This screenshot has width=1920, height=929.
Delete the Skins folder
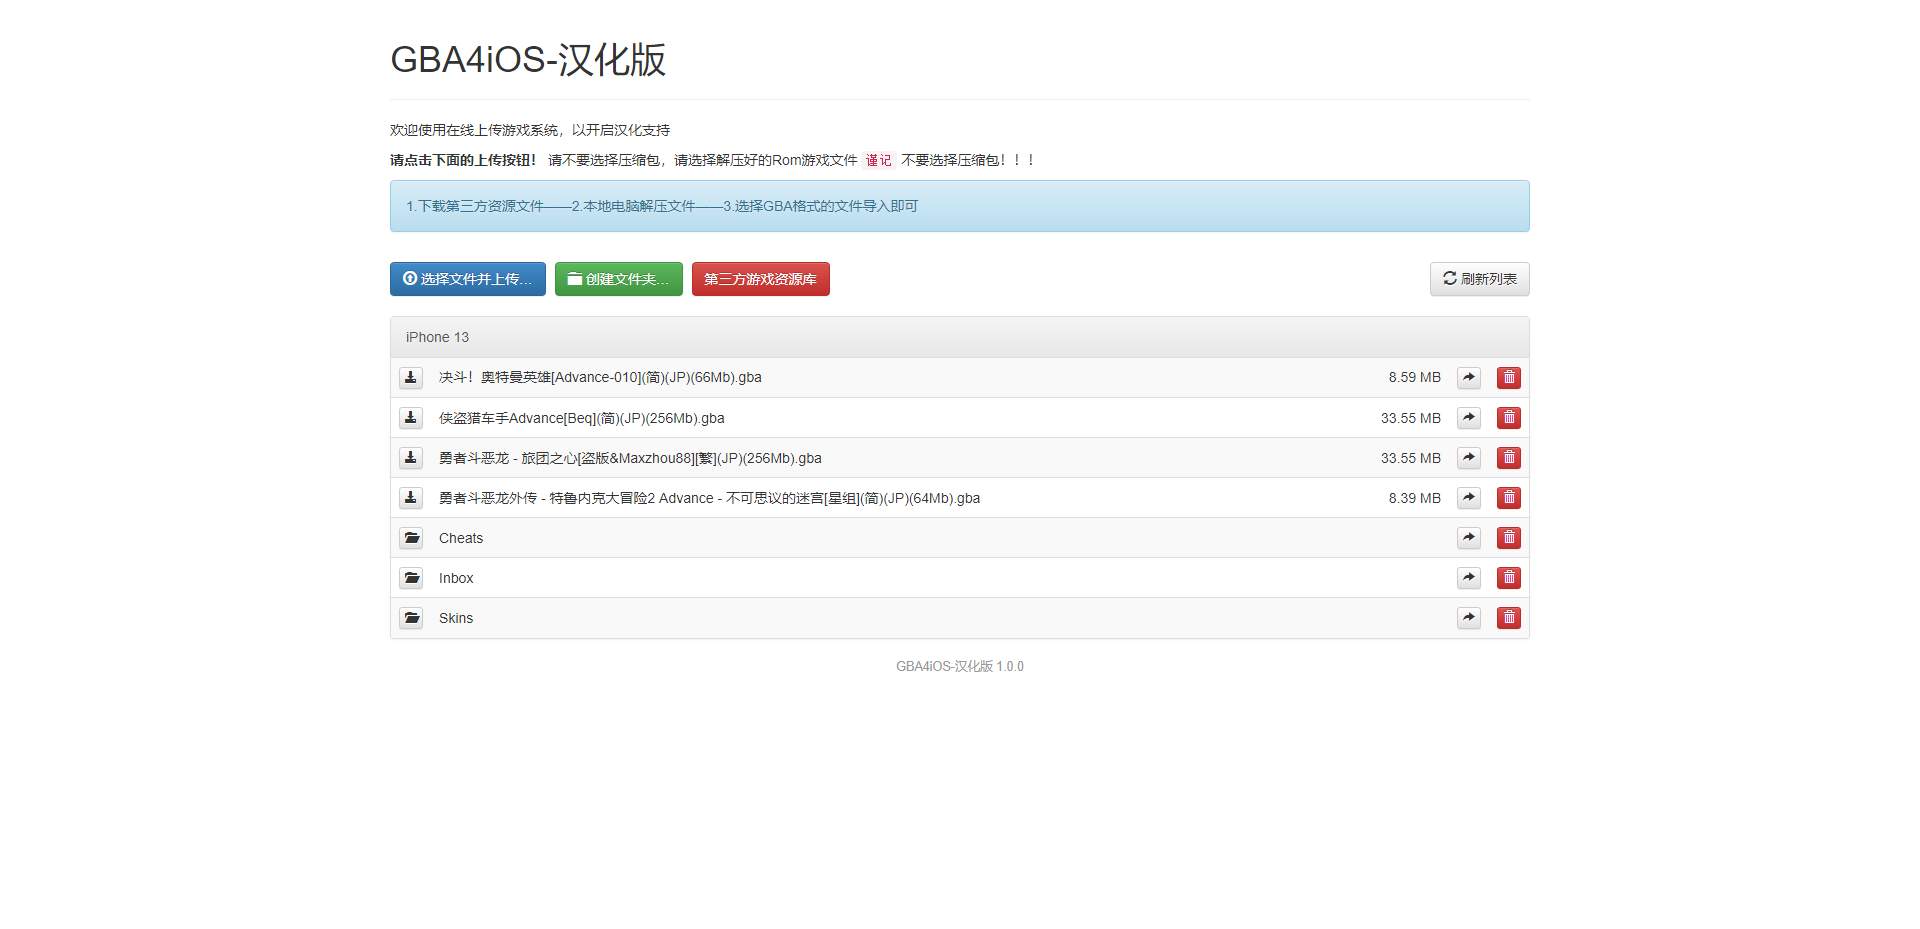tap(1509, 617)
